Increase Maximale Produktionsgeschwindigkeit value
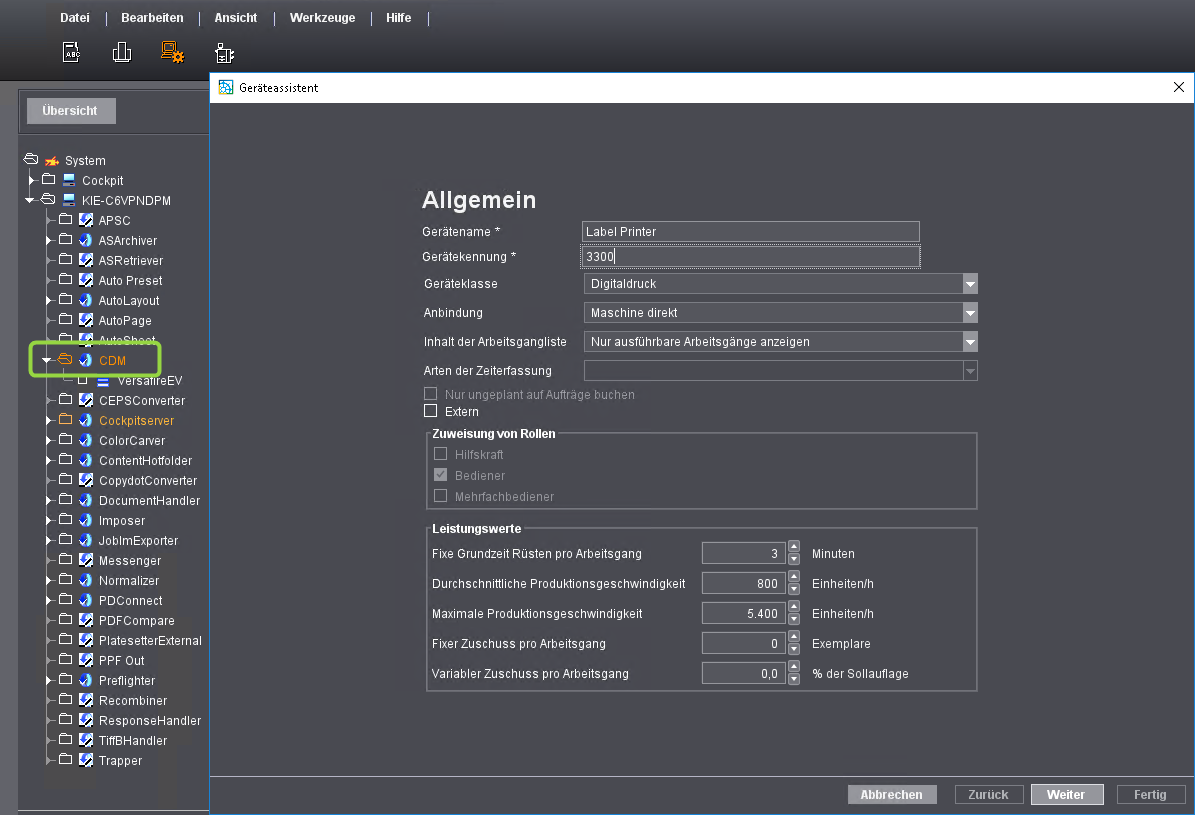The image size is (1195, 815). pos(794,607)
